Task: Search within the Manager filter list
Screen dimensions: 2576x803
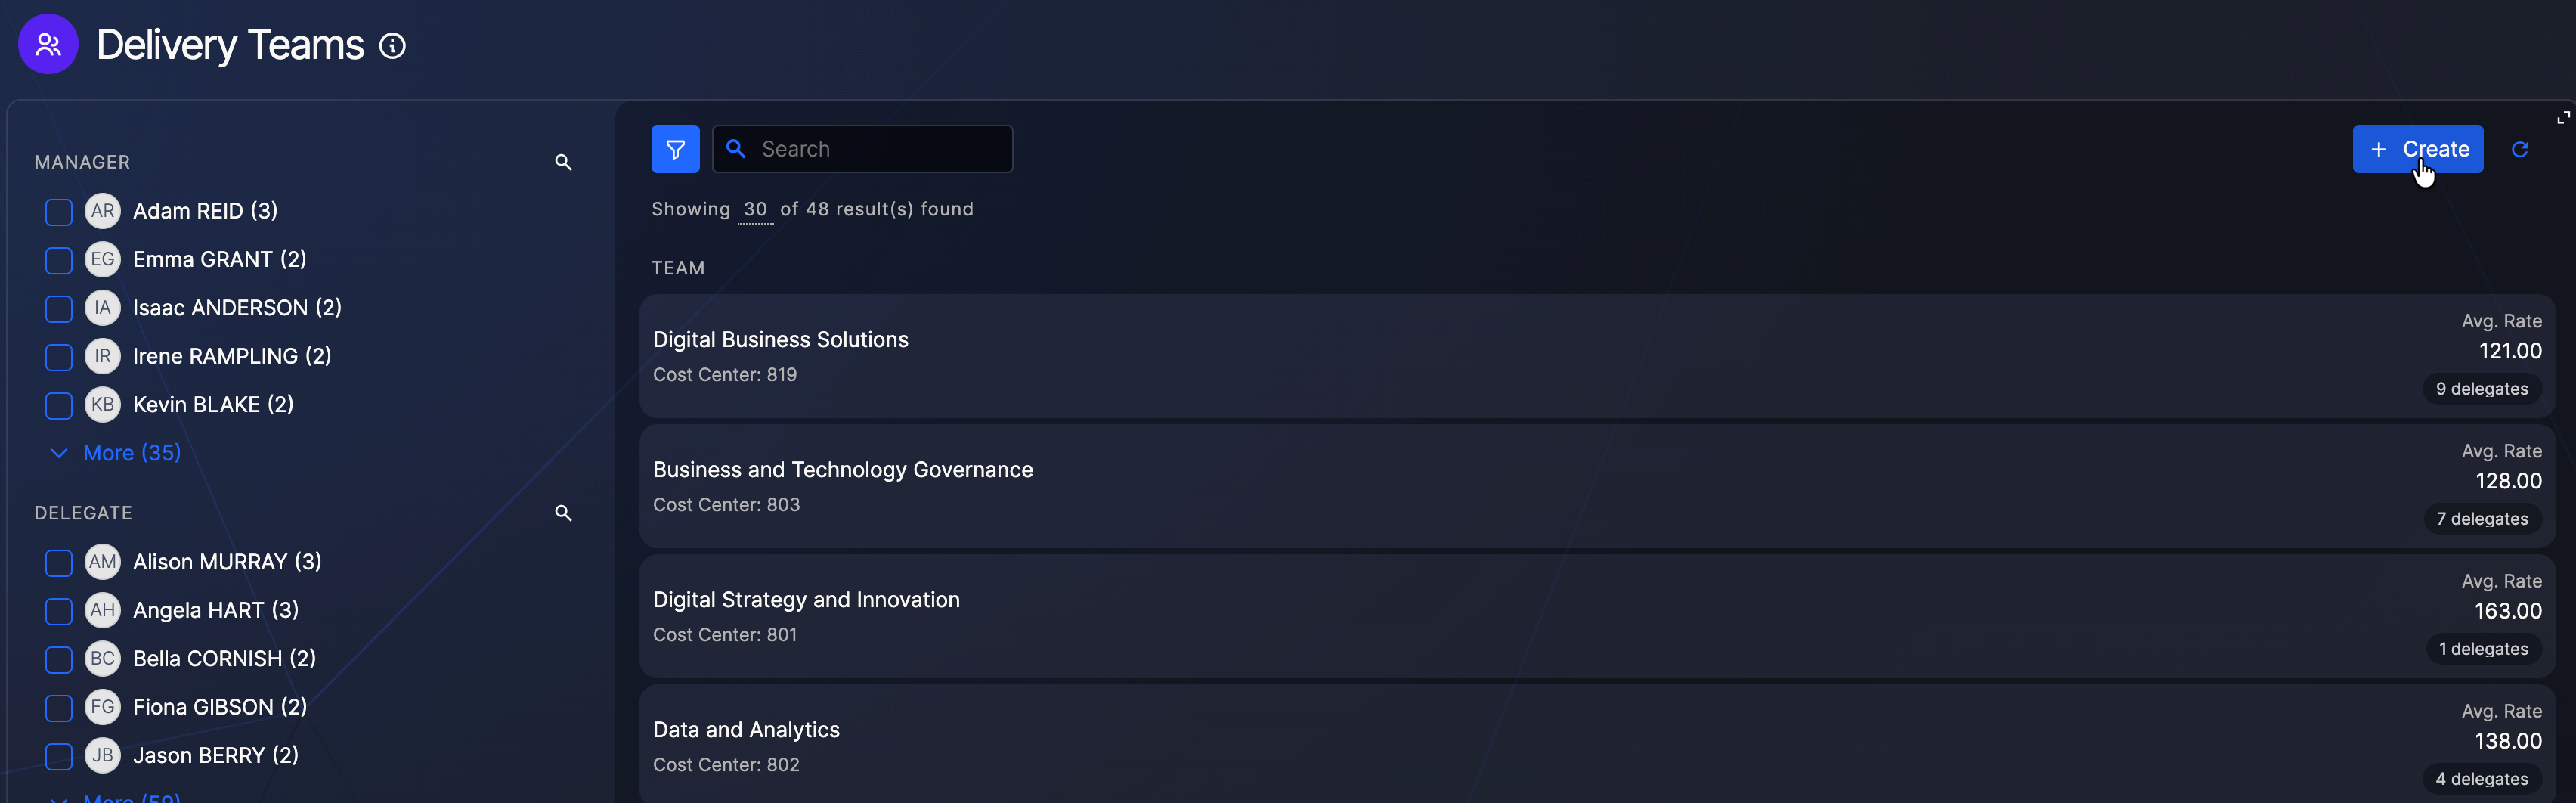Action: (563, 162)
